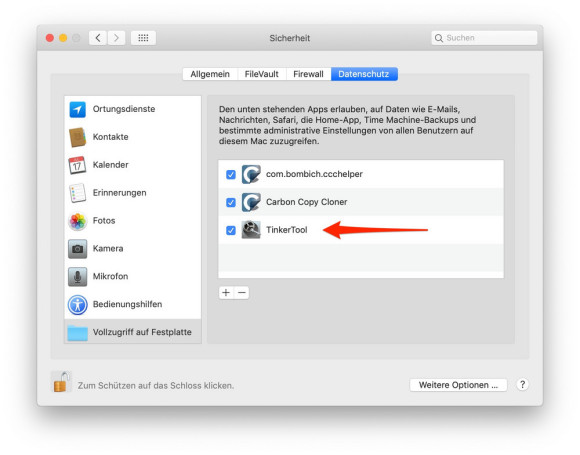Add an app with plus button
Screen dimensions: 580x455
tap(226, 293)
